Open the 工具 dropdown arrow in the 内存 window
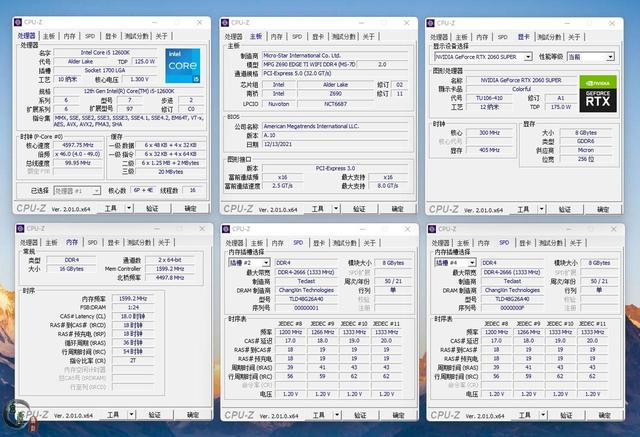640x437 pixels. point(131,415)
